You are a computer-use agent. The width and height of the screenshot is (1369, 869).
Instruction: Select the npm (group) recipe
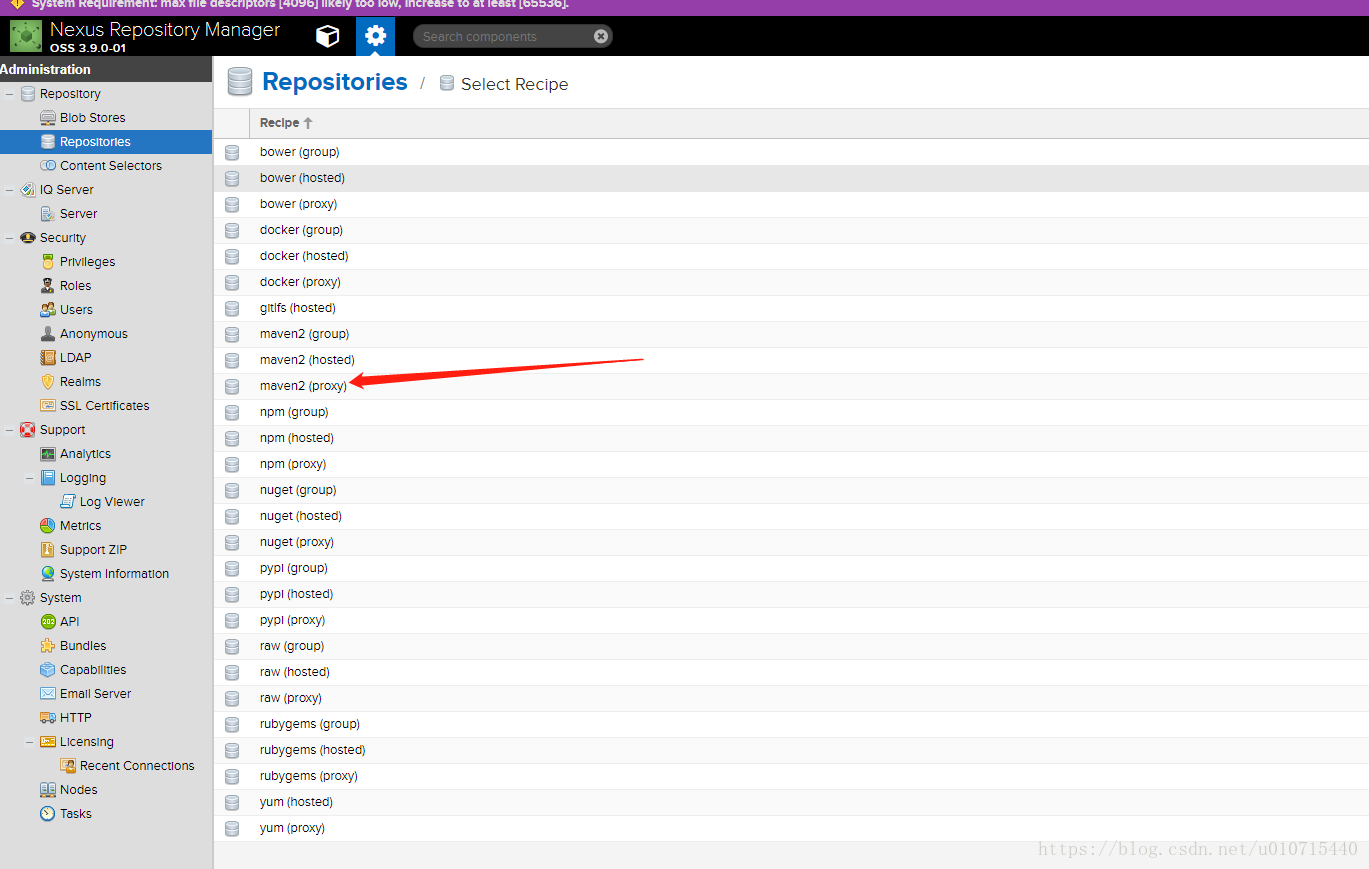tap(791, 412)
